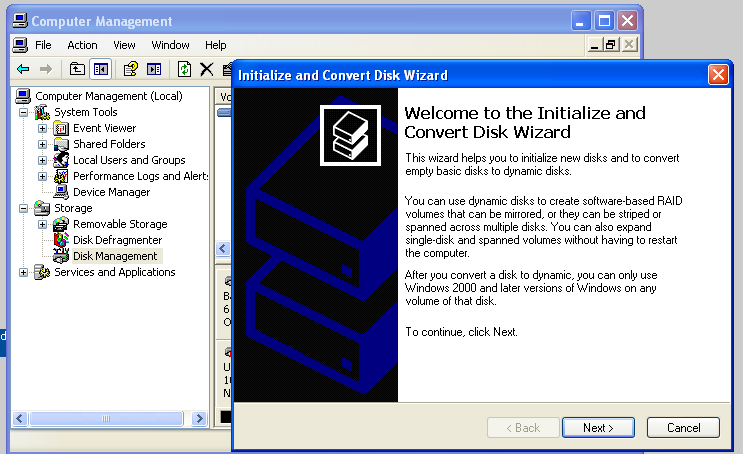
Task: Click Next in the wizard
Action: [x=598, y=428]
